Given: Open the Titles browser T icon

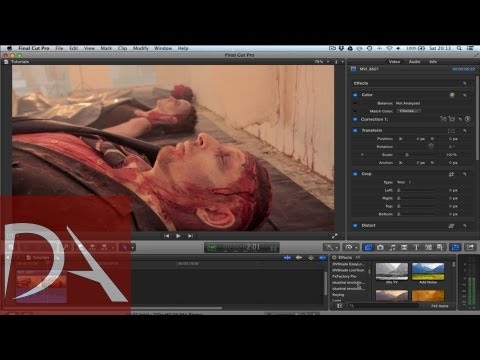Looking at the screenshot, I should [416, 247].
